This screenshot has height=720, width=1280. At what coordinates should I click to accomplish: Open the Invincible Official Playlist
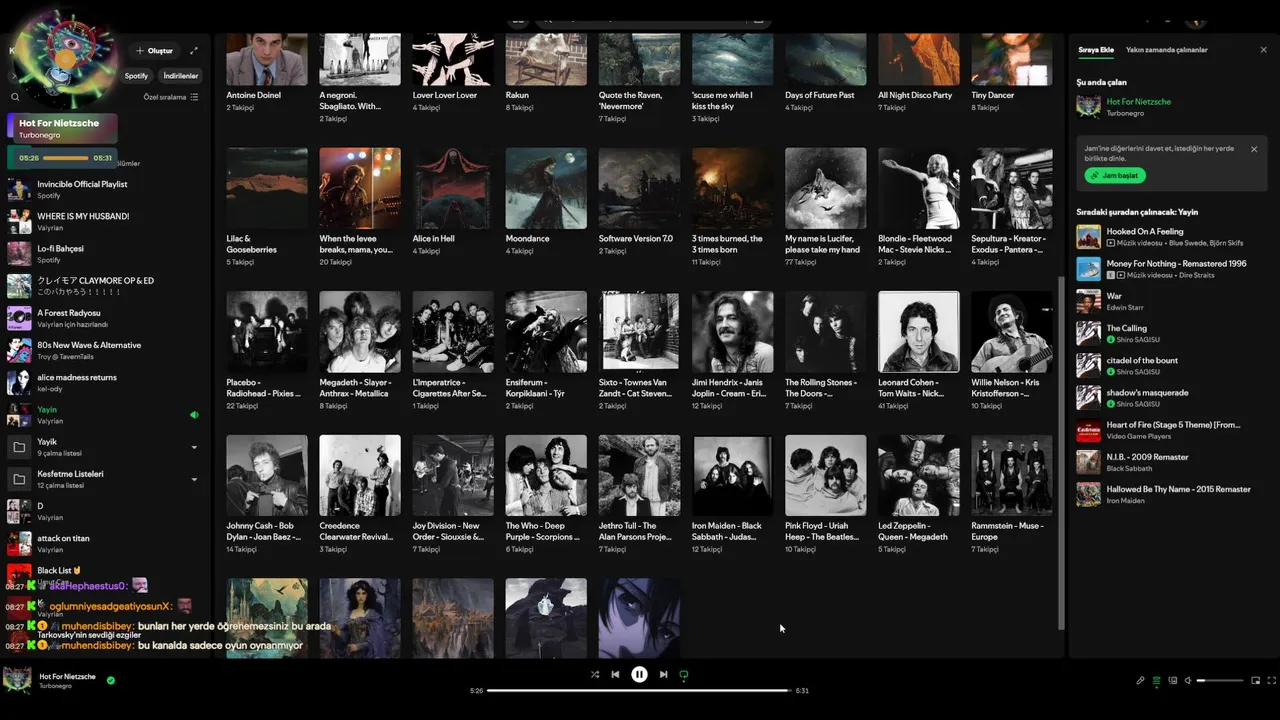point(105,189)
